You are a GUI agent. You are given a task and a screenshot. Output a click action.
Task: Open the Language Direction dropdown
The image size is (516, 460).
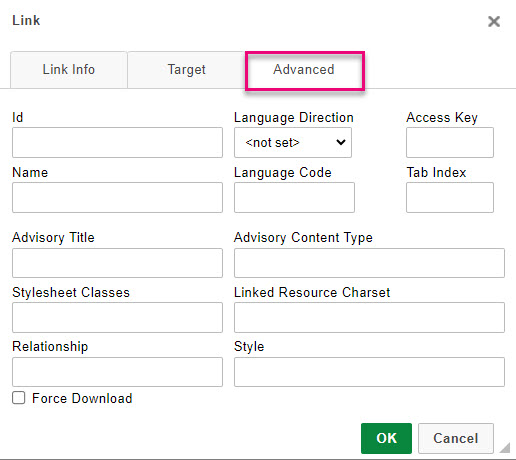pos(293,142)
